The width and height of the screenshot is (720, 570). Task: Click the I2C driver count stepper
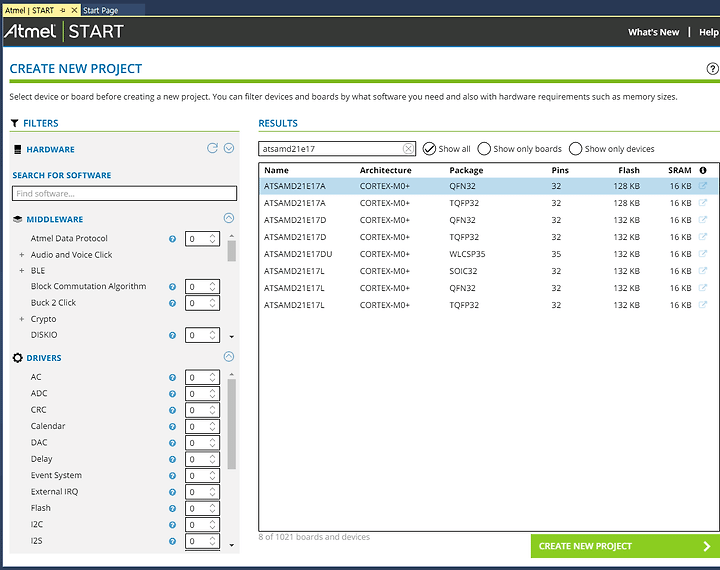(x=202, y=525)
